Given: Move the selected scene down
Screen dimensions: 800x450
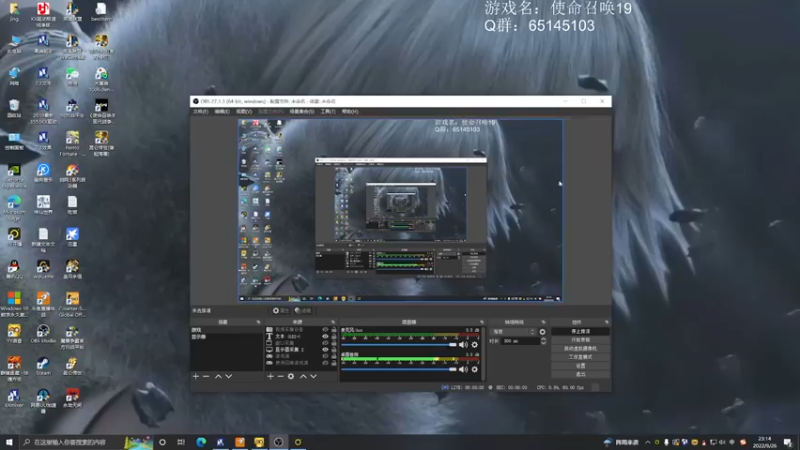Looking at the screenshot, I should click(x=229, y=376).
